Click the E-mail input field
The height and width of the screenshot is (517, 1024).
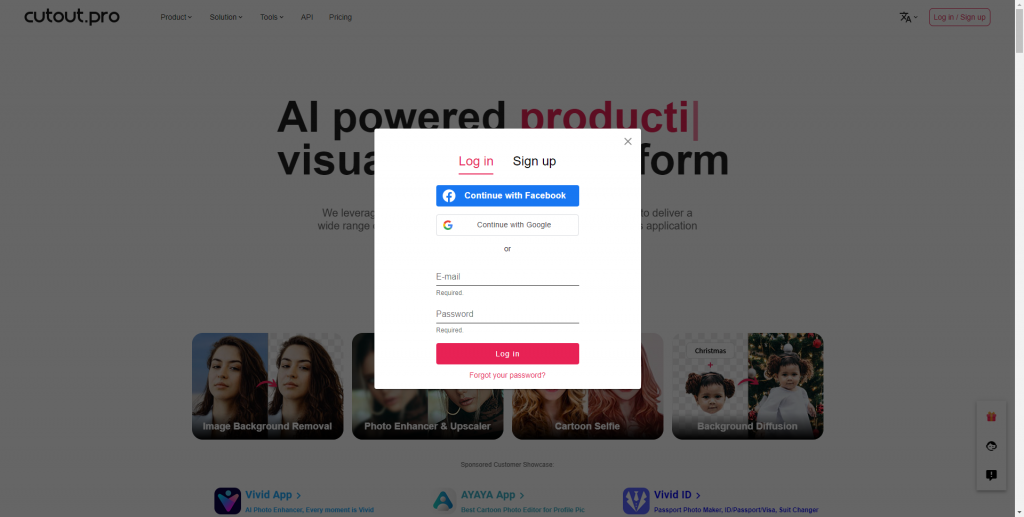click(507, 277)
